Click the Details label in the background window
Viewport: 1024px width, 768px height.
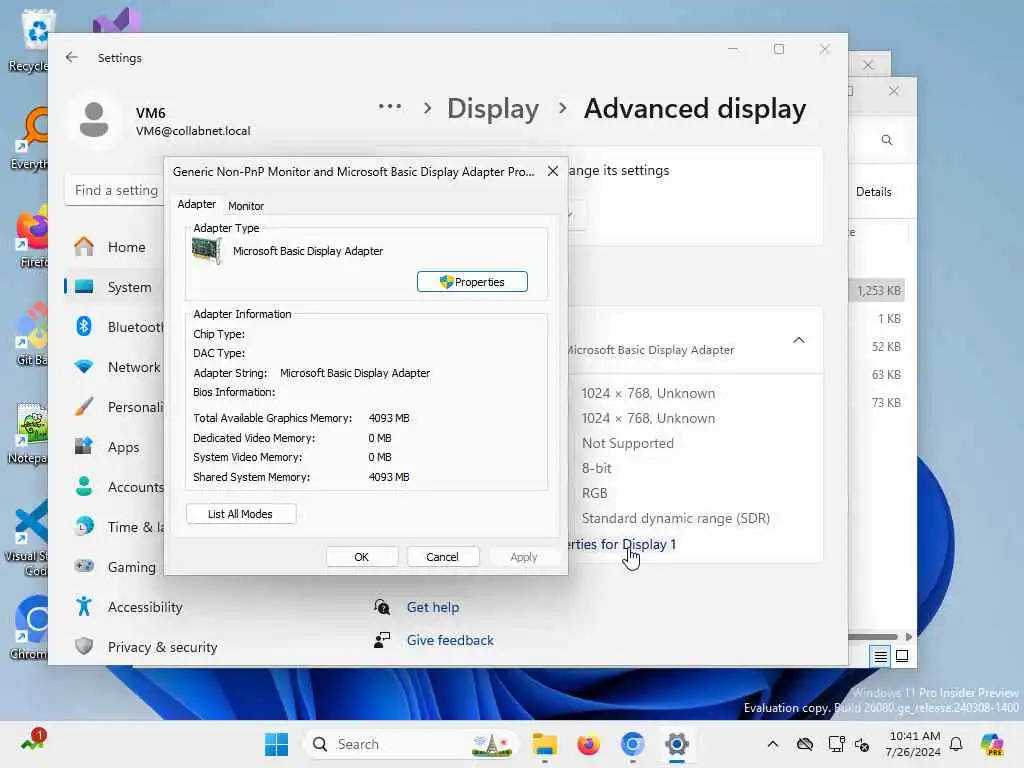[x=874, y=191]
